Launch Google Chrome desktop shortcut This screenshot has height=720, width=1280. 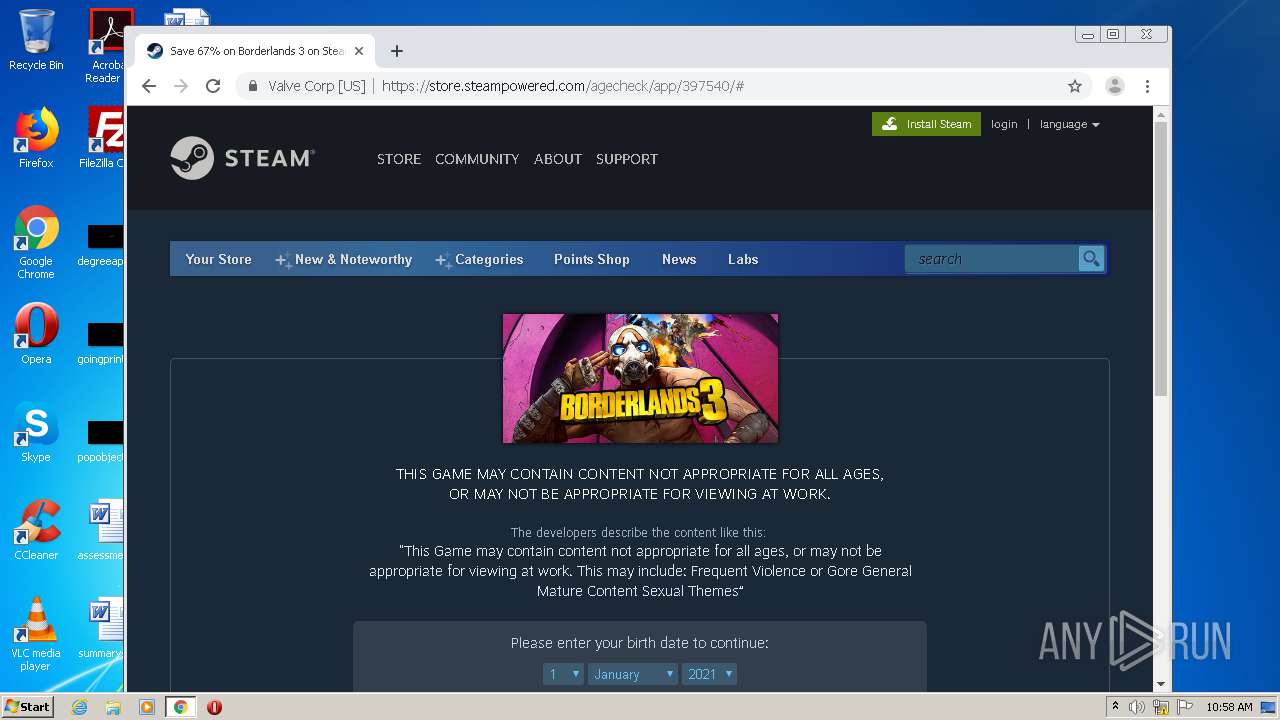click(x=36, y=242)
